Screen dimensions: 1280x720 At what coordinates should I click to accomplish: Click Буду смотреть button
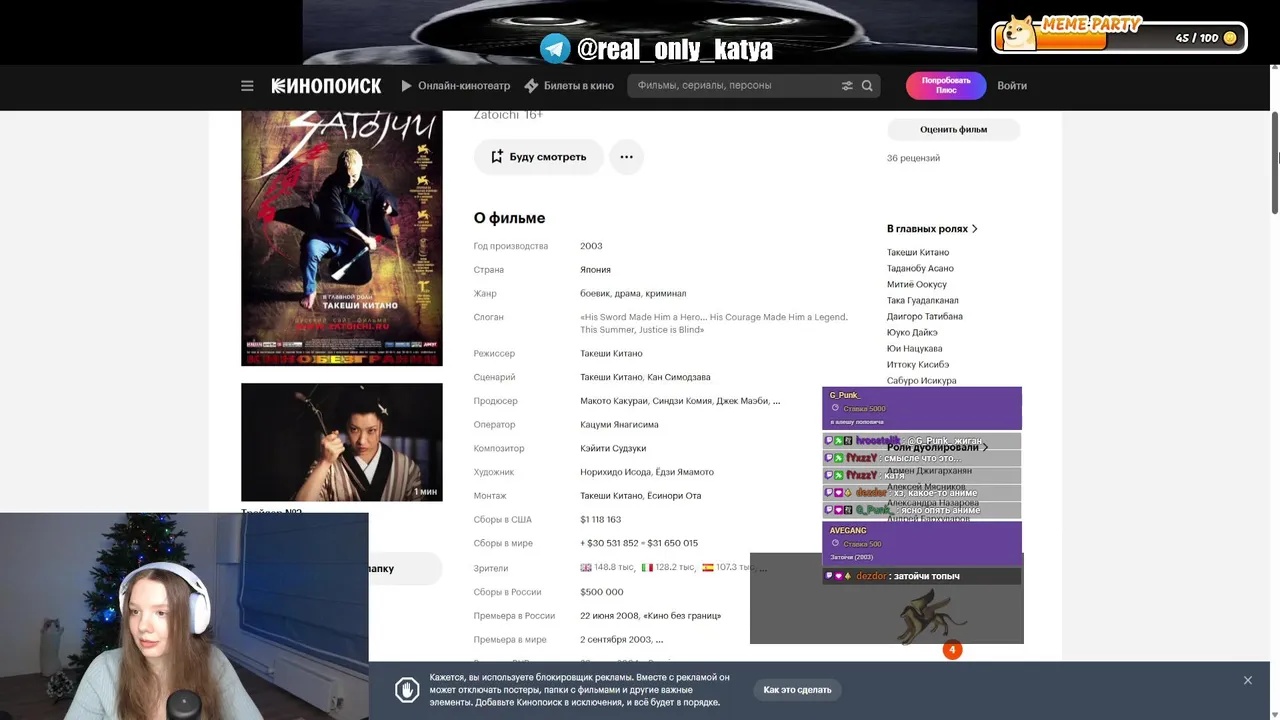(538, 157)
